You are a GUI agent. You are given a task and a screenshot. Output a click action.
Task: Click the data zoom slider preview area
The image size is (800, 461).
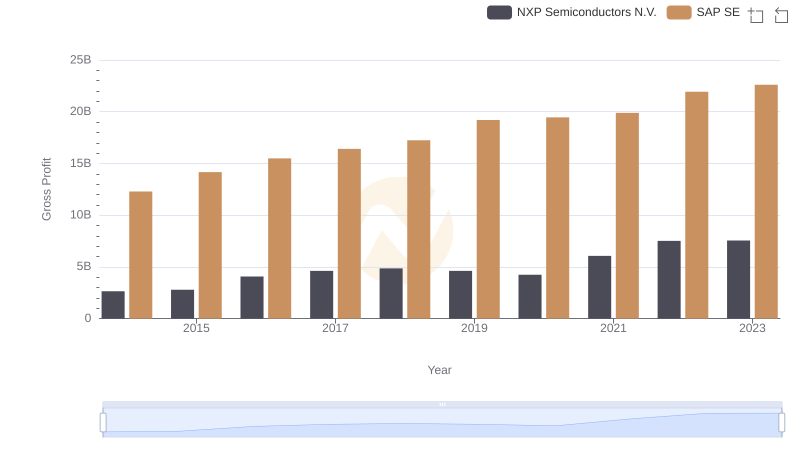coord(442,423)
